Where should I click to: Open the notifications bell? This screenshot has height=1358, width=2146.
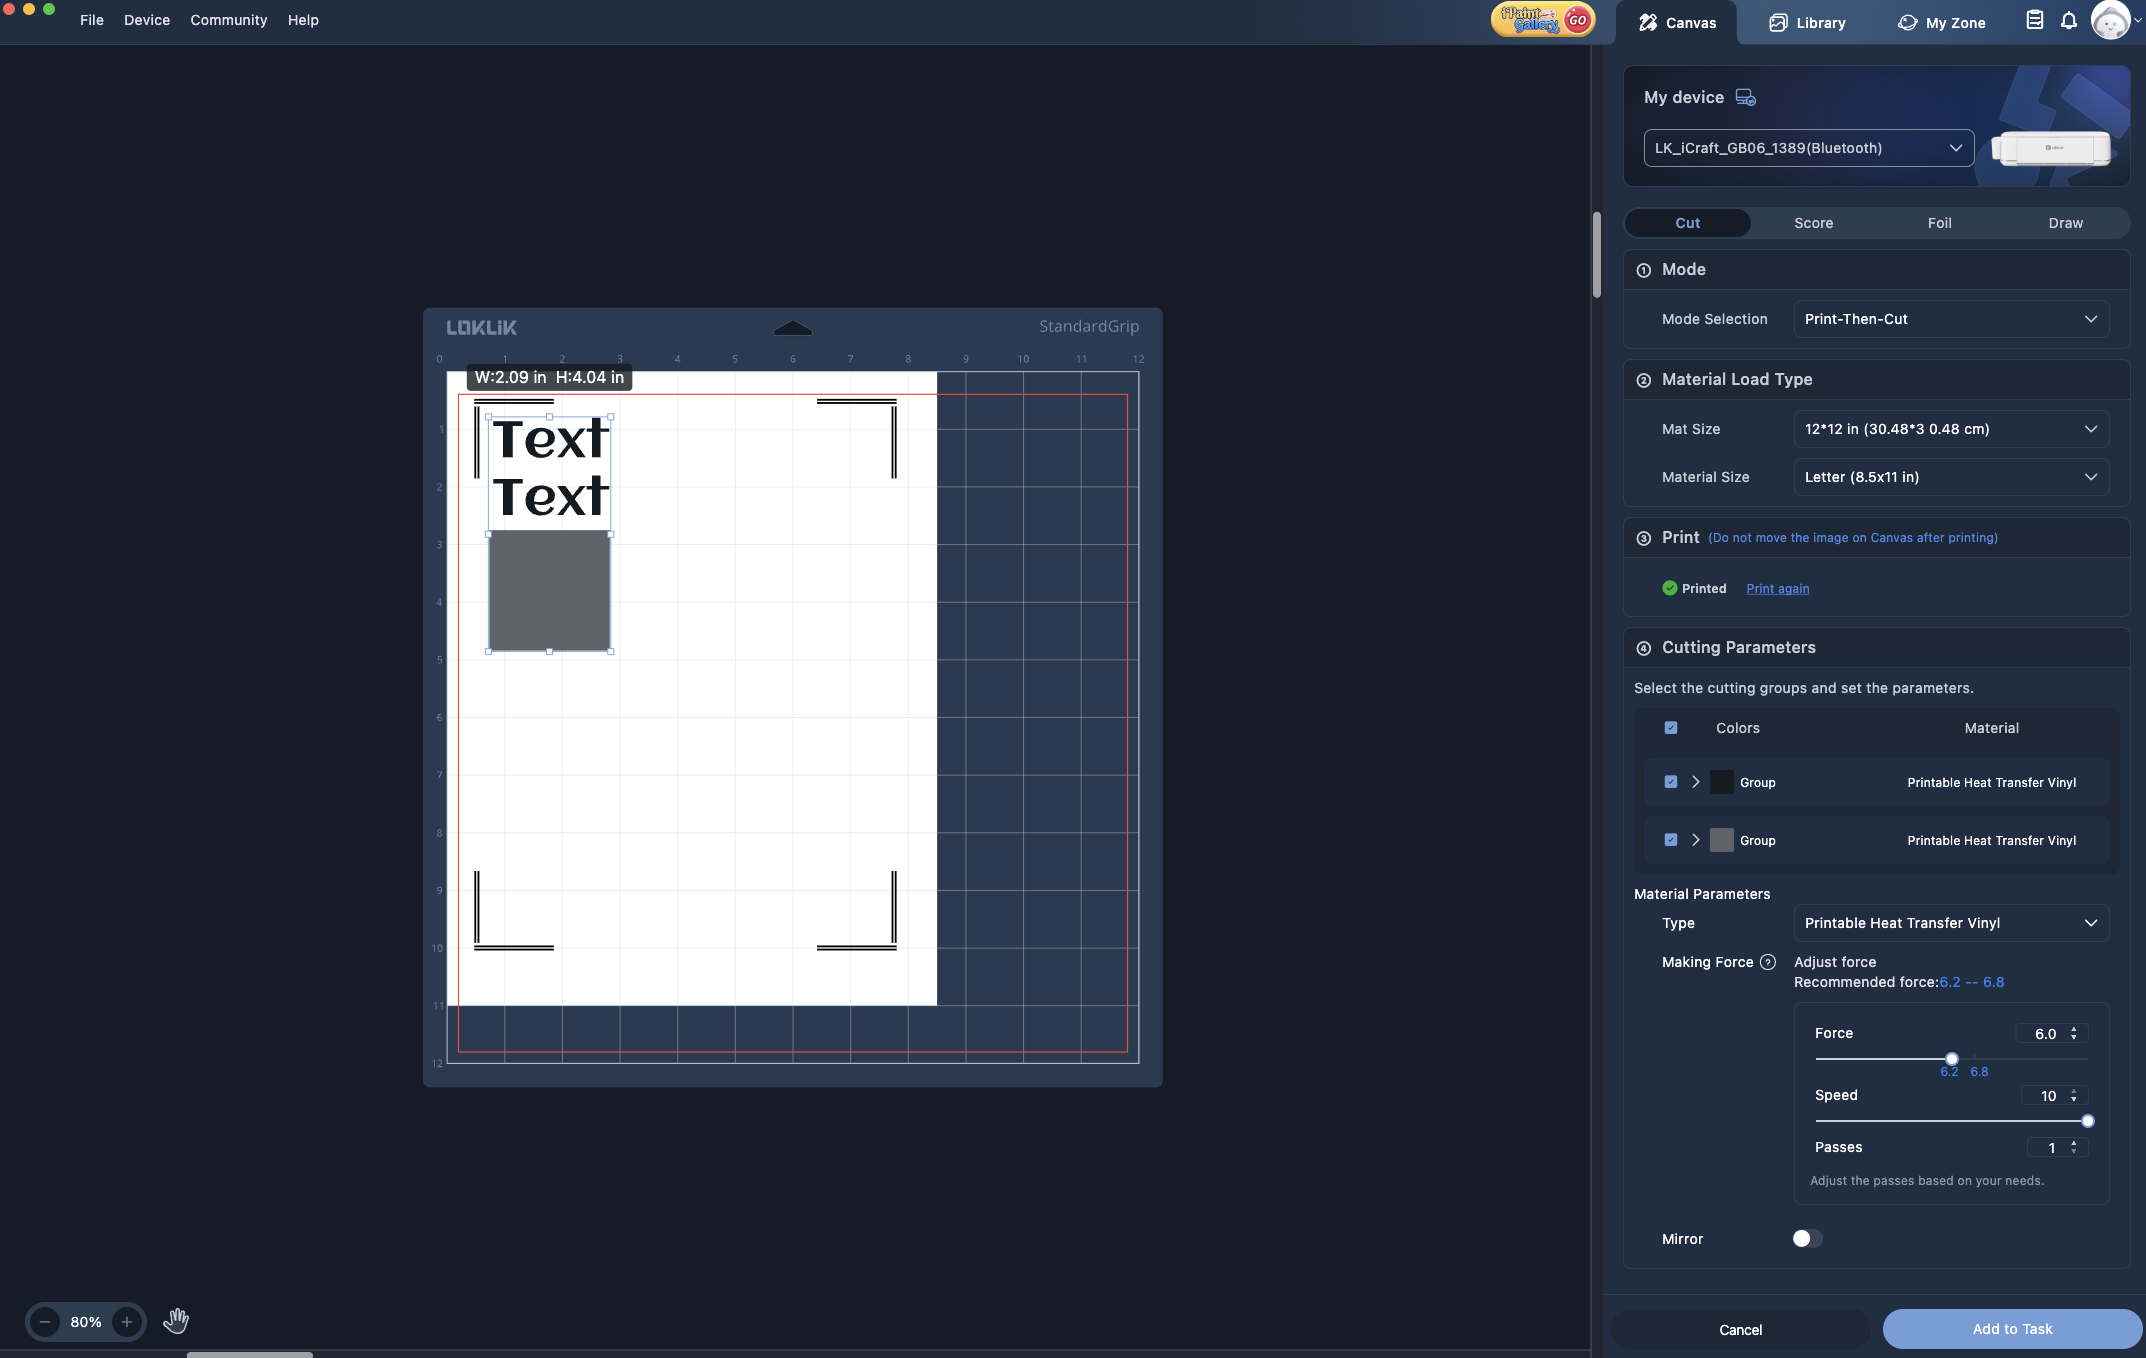(2068, 20)
